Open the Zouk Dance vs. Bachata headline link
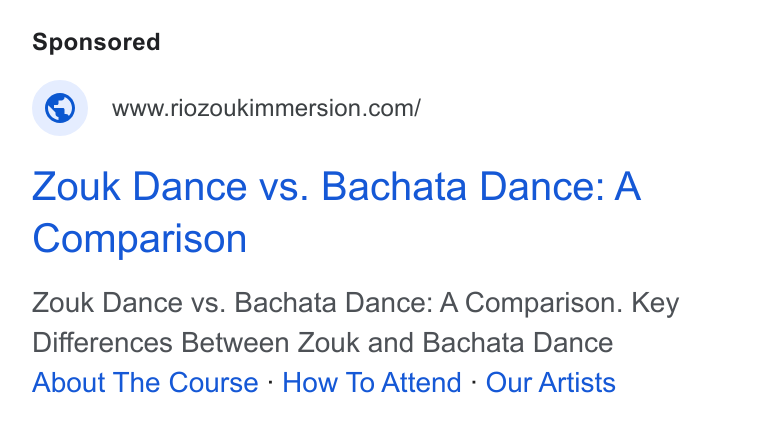The image size is (760, 426). (336, 212)
